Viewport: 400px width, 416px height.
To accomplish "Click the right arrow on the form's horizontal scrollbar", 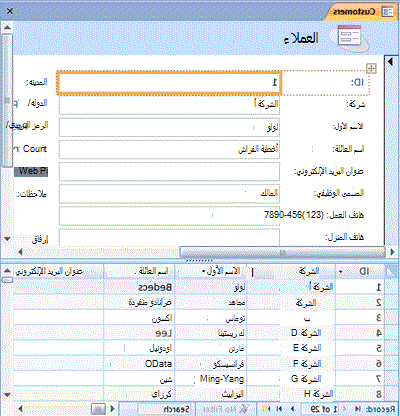I will click(x=392, y=252).
